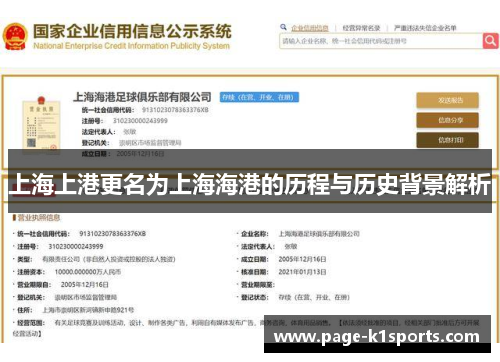Open the business license thumbnail image
This screenshot has height=362, width=500.
41,126
